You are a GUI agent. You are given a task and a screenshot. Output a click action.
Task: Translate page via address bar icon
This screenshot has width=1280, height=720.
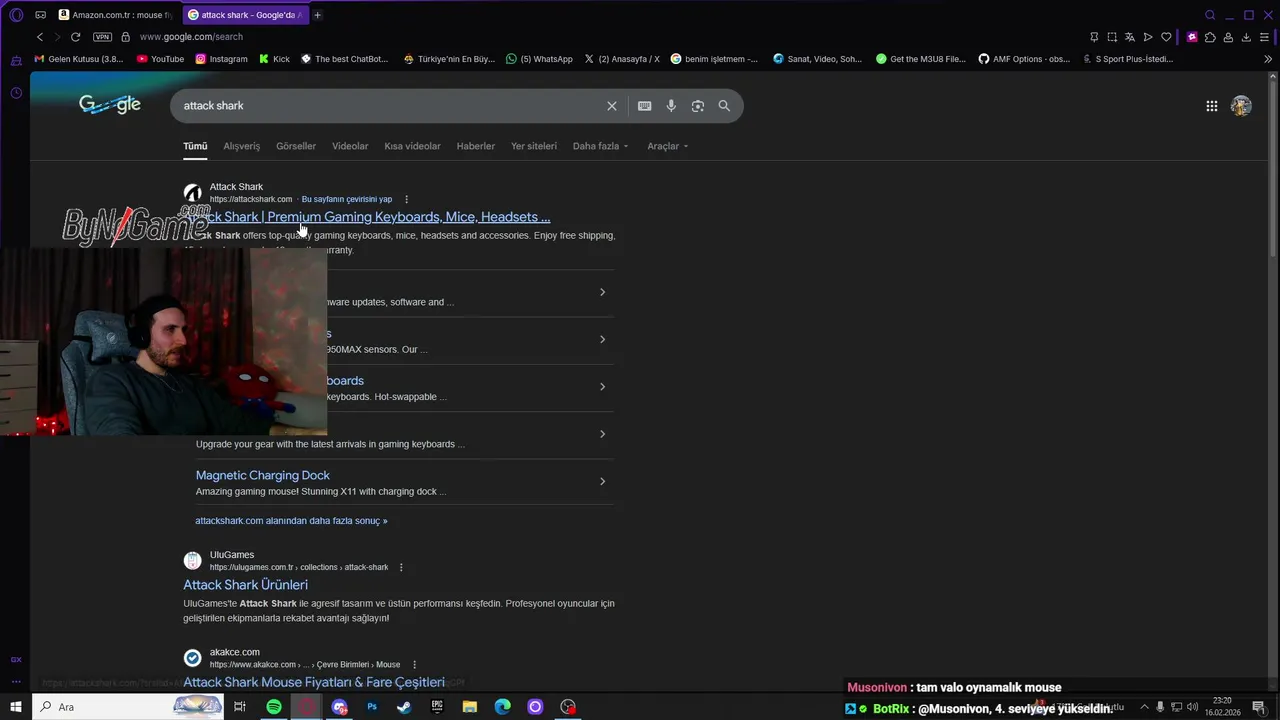tap(1130, 37)
